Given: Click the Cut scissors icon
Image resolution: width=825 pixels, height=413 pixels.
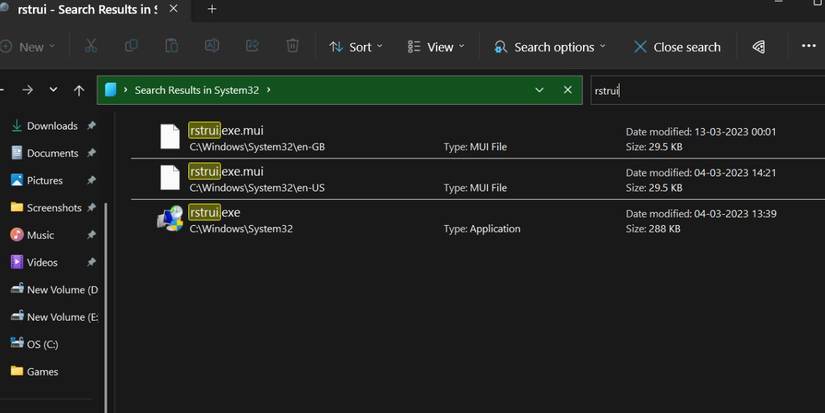Looking at the screenshot, I should (91, 46).
